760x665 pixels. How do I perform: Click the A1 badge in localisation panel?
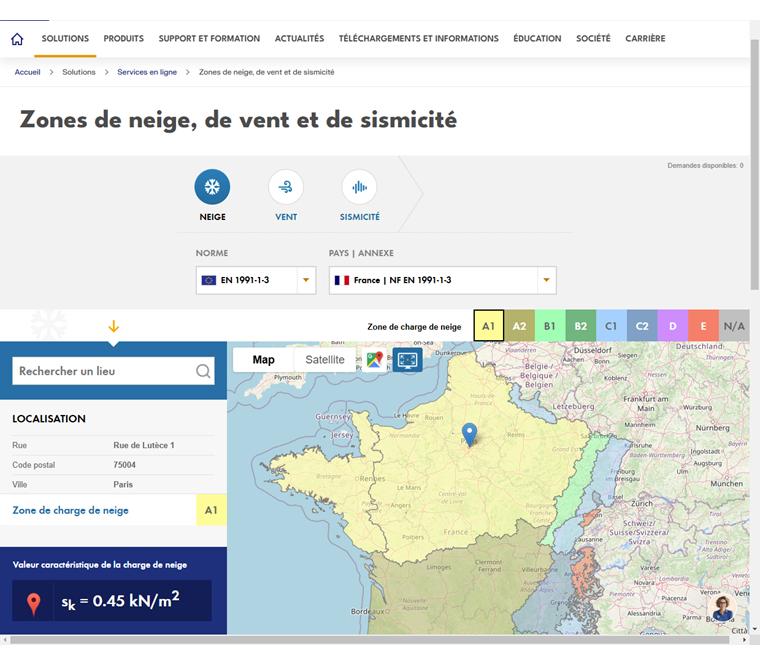coord(211,510)
